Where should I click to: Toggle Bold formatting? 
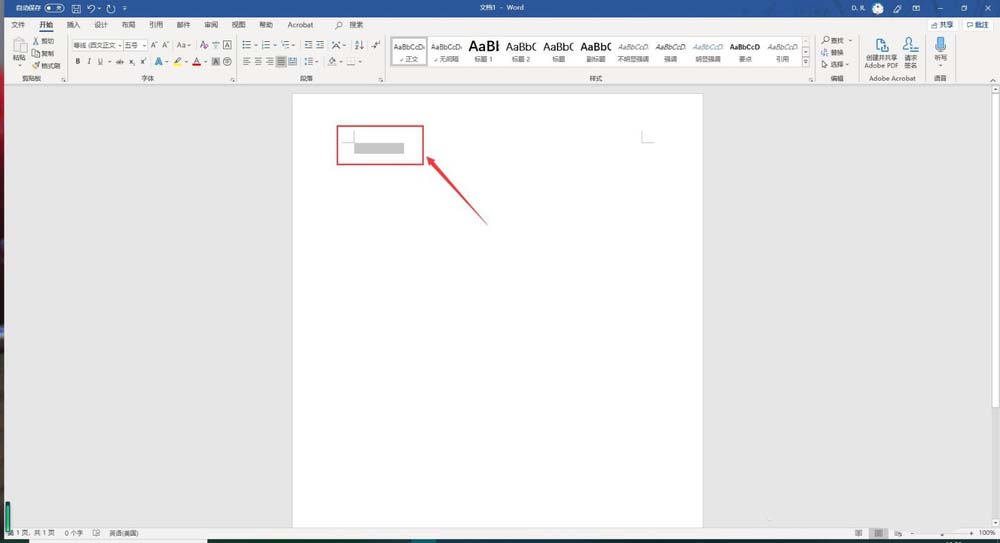pos(77,62)
